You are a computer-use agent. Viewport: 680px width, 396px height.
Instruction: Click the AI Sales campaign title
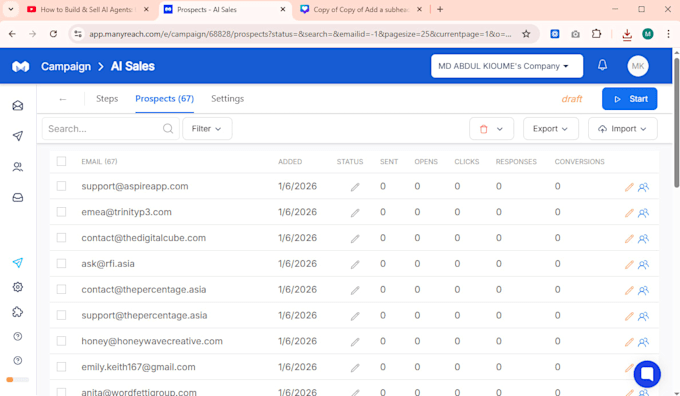pyautogui.click(x=133, y=66)
